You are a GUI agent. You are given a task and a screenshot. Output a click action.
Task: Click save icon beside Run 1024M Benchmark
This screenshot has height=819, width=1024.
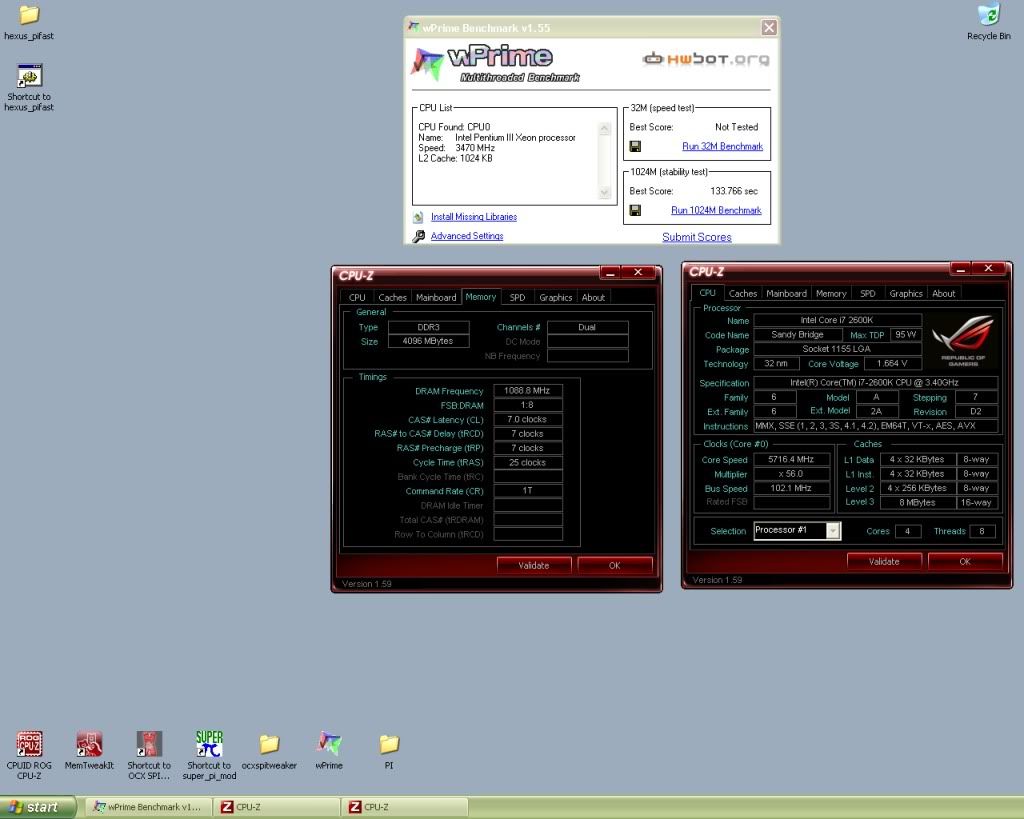click(x=635, y=211)
